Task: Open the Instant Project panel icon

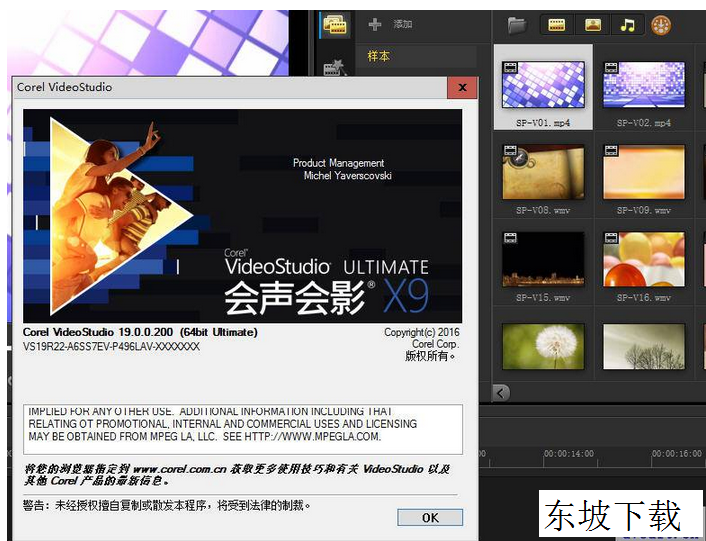Action: [335, 68]
